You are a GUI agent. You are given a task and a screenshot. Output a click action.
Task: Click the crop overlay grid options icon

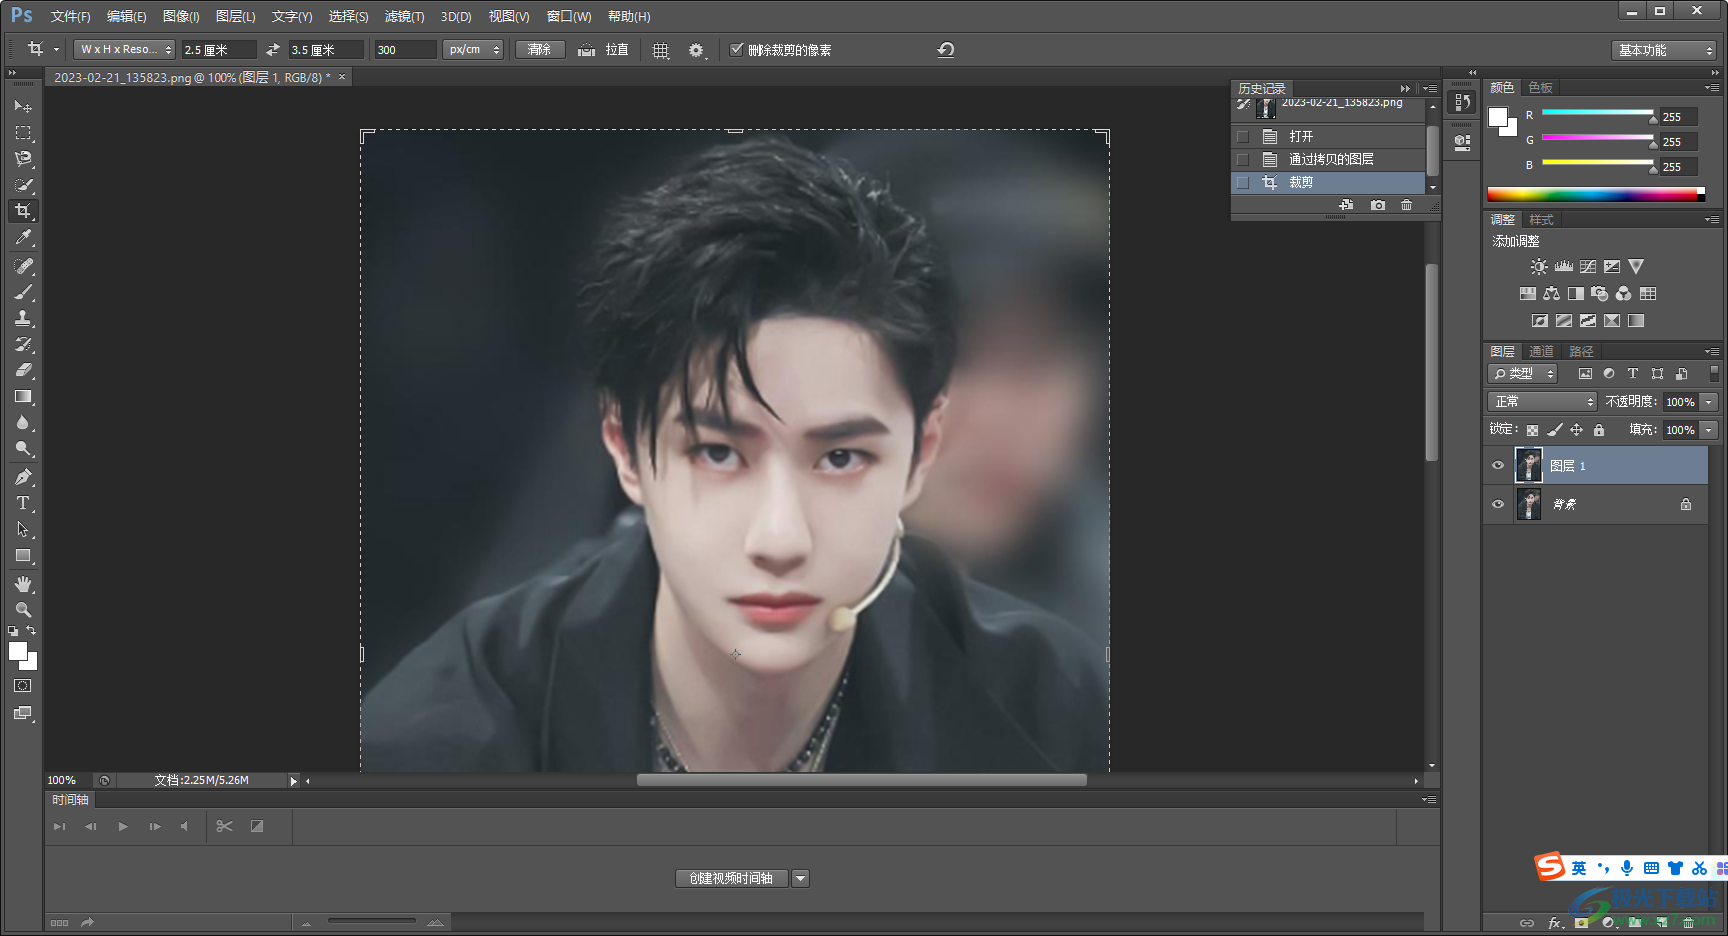click(x=661, y=50)
